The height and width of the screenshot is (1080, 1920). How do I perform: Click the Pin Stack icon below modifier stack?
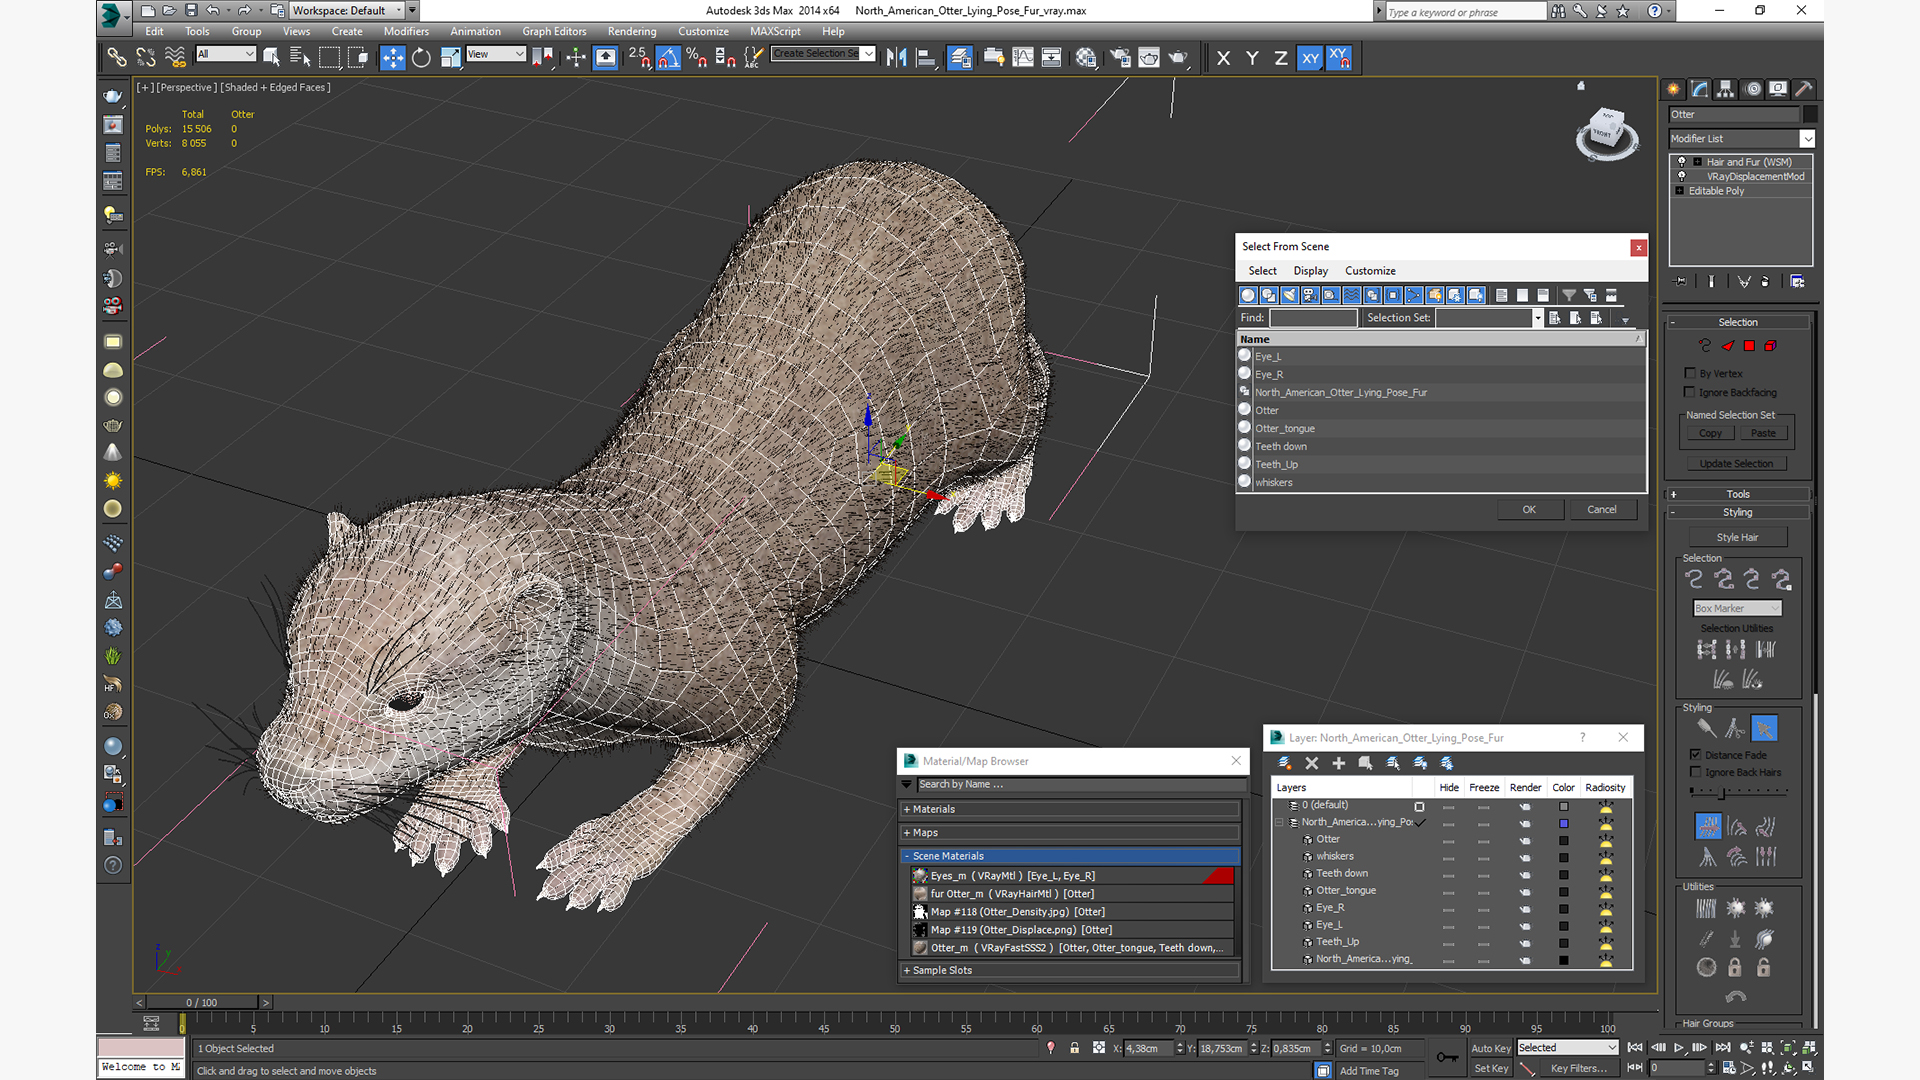1680,282
